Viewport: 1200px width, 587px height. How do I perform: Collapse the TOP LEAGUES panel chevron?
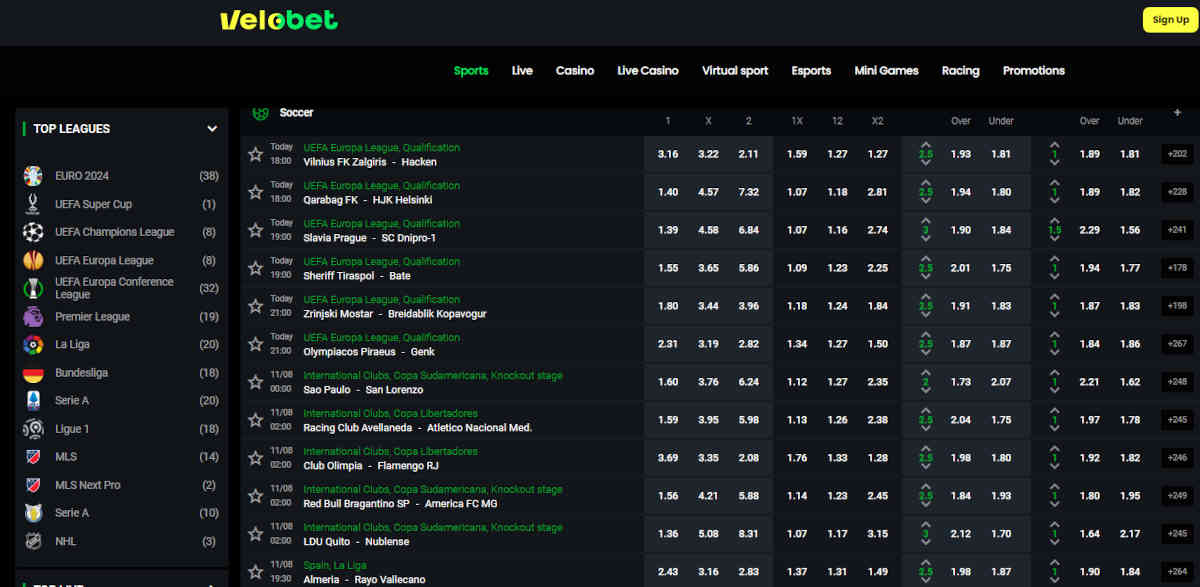click(212, 129)
